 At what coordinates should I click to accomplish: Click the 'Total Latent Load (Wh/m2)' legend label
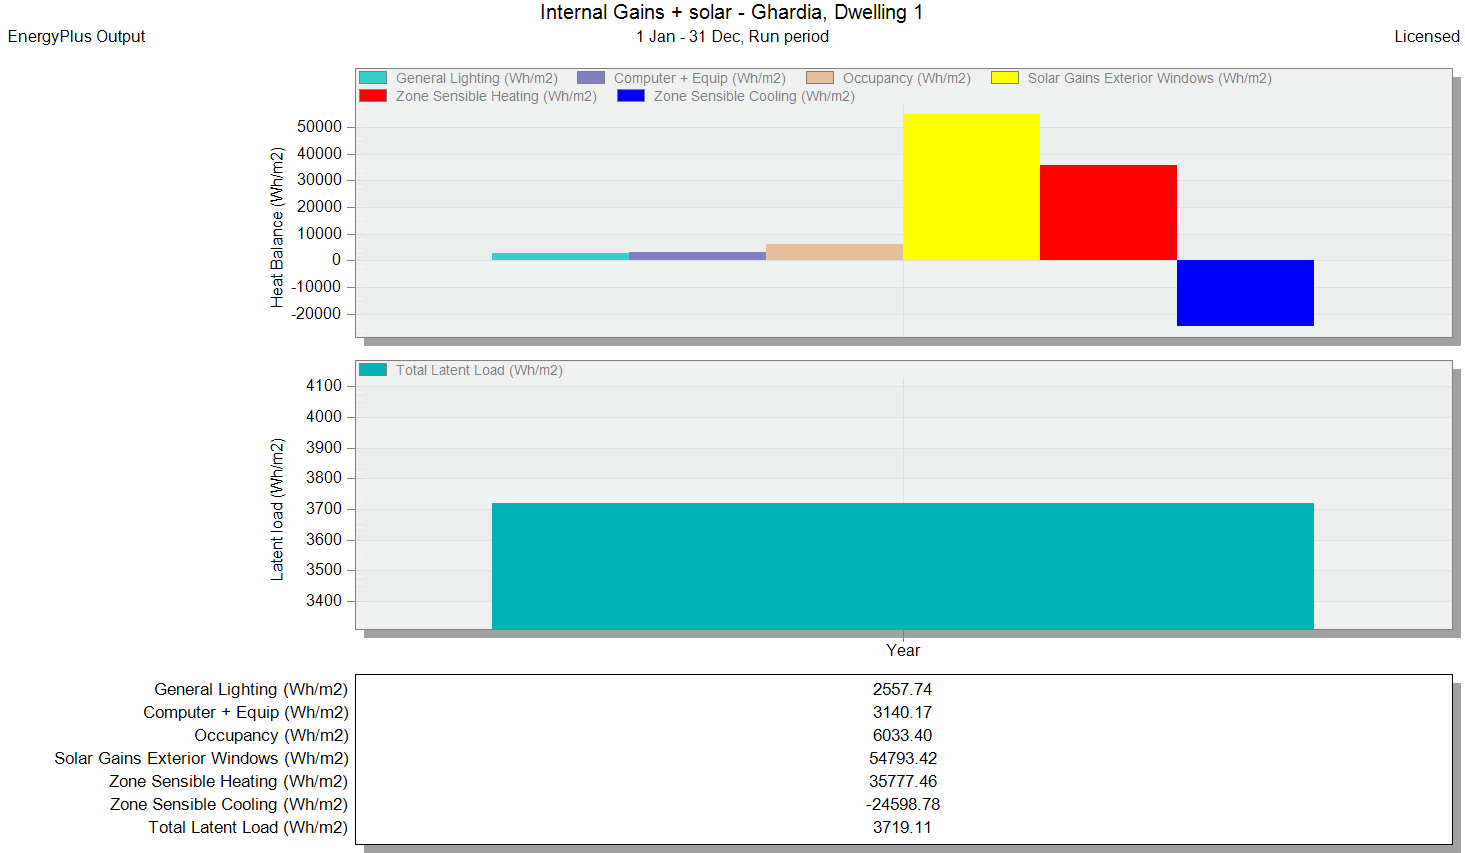point(479,370)
